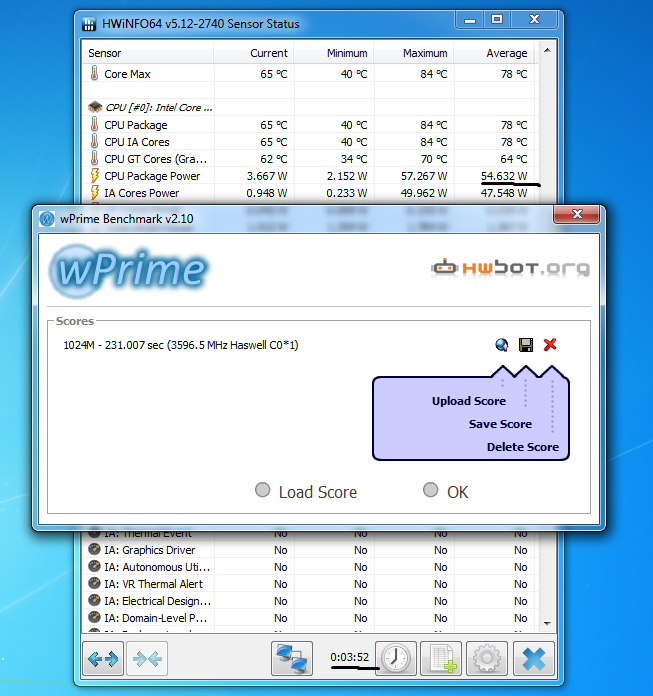Viewport: 653px width, 696px height.
Task: Click the scrollbar down arrow in HWiNFO
Action: point(547,624)
